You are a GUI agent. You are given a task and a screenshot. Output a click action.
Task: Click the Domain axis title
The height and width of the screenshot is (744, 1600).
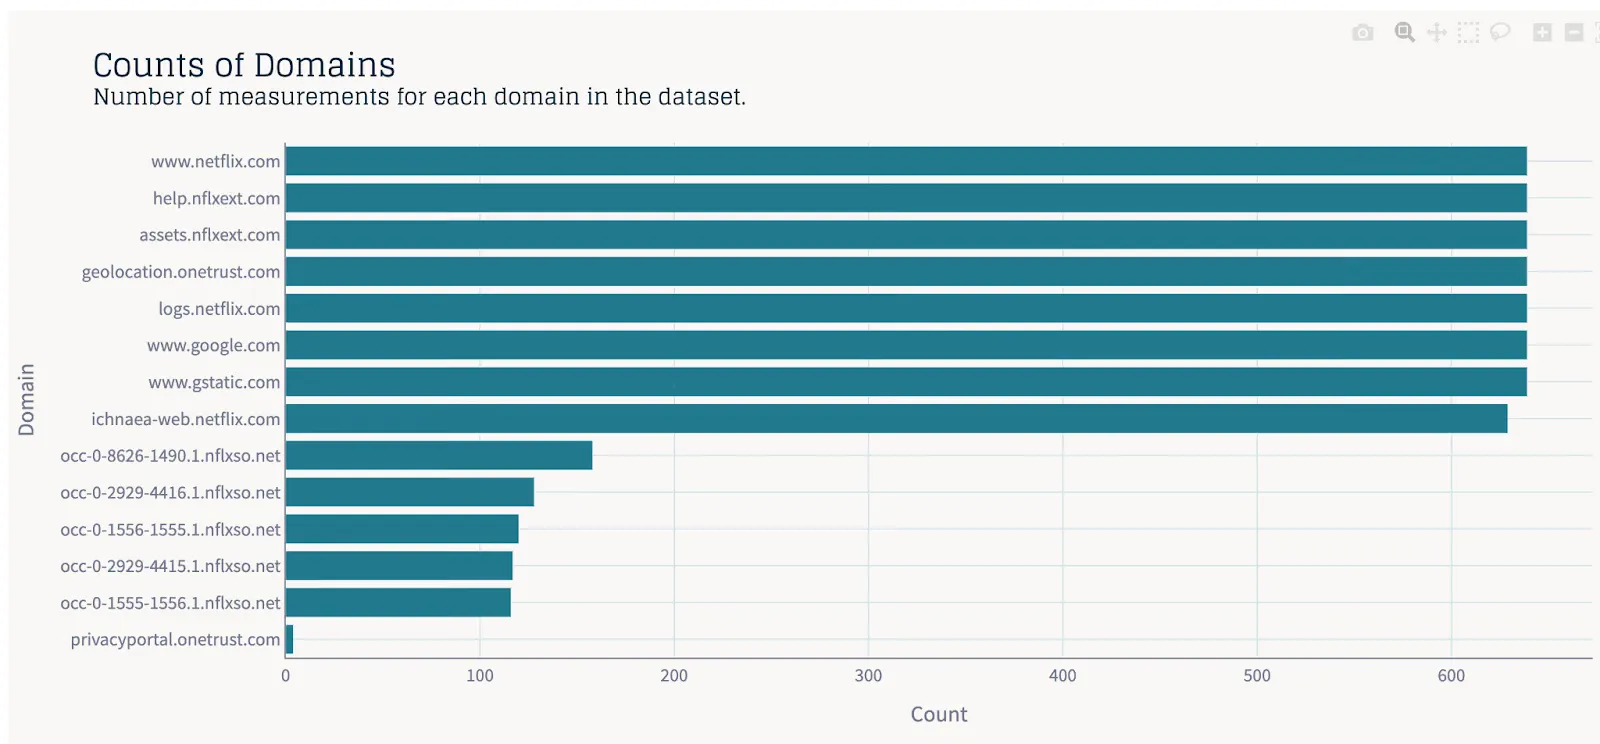(26, 399)
